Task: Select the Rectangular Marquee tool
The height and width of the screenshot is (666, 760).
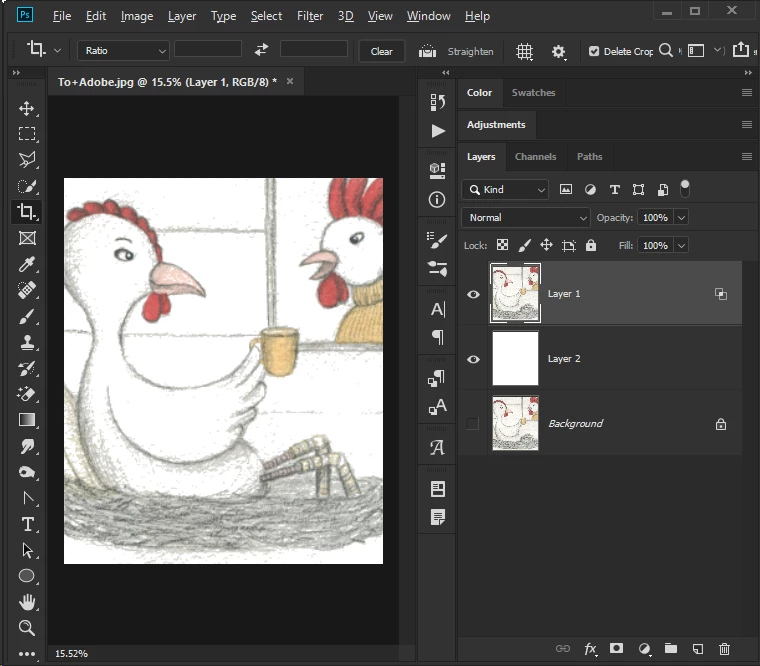Action: 27,134
